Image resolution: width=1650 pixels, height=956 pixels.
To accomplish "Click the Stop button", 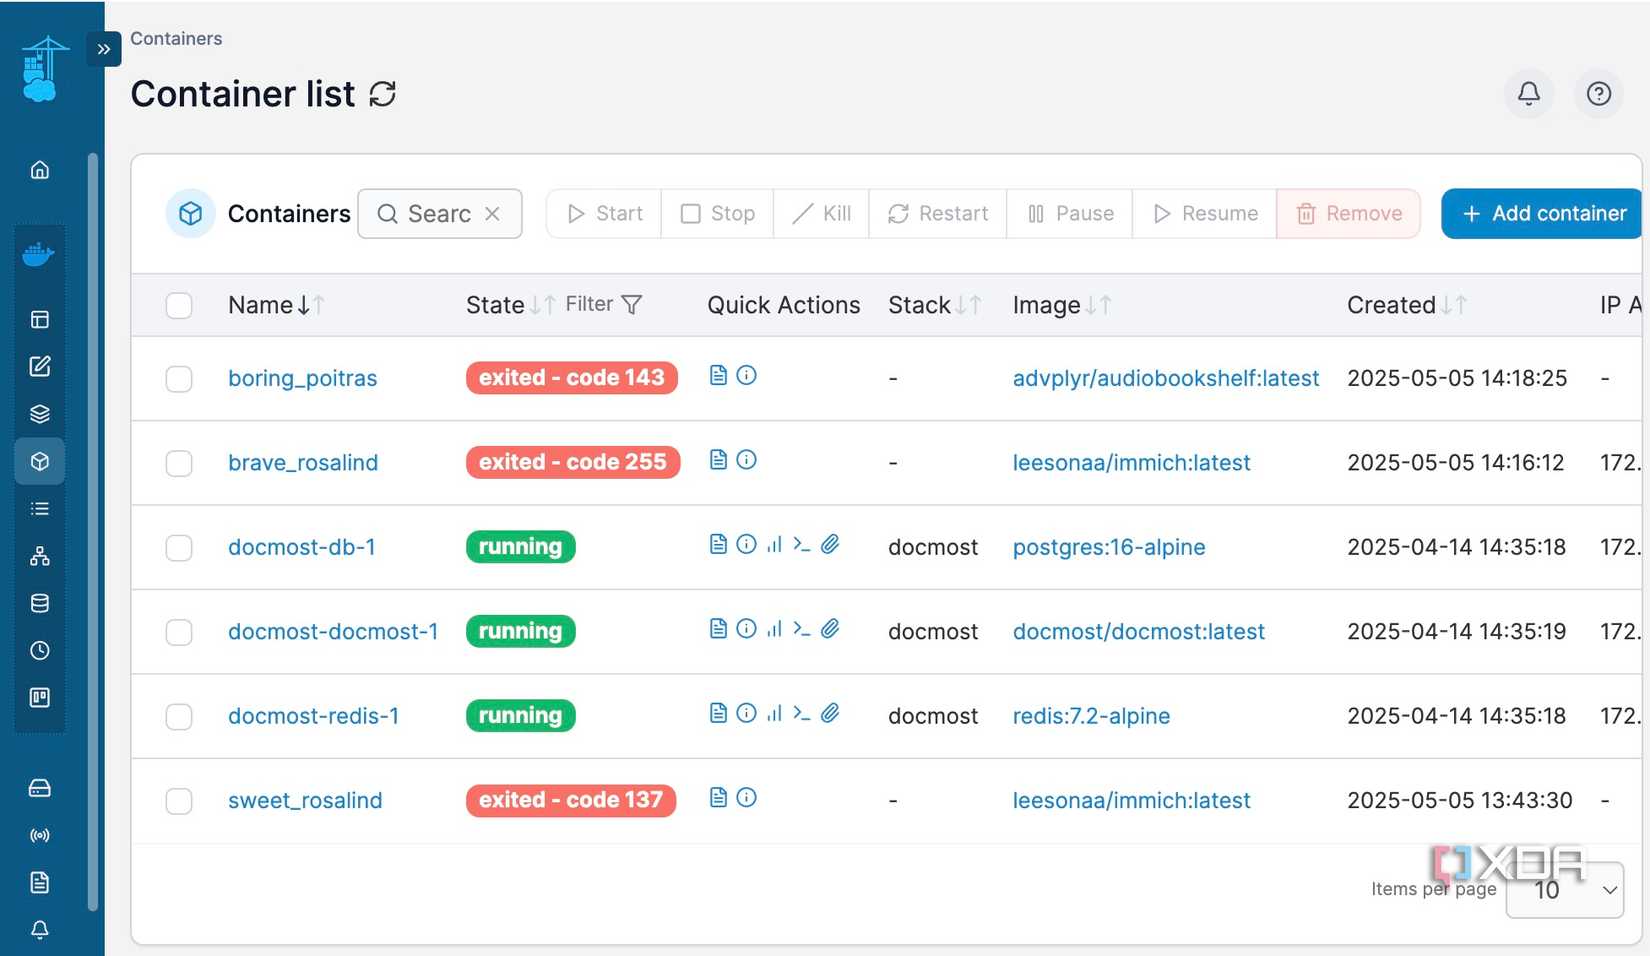I will click(718, 214).
